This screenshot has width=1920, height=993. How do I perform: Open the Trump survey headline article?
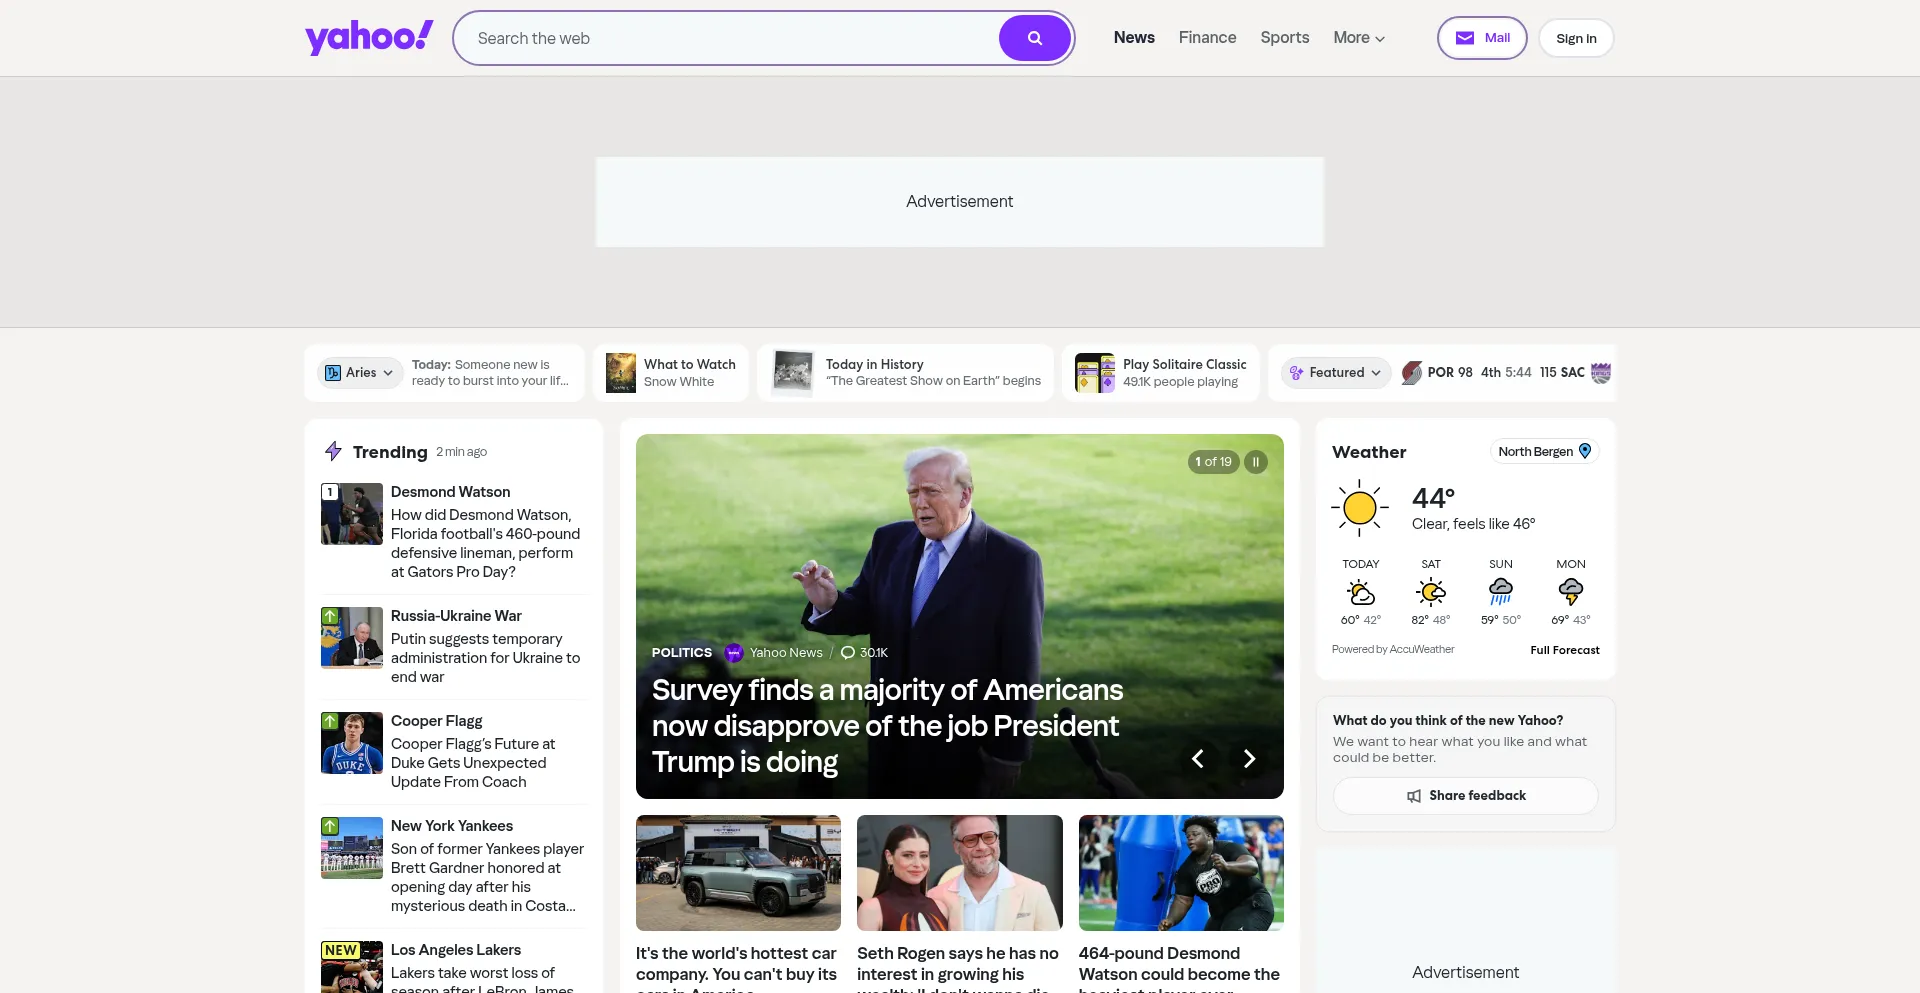(x=887, y=726)
